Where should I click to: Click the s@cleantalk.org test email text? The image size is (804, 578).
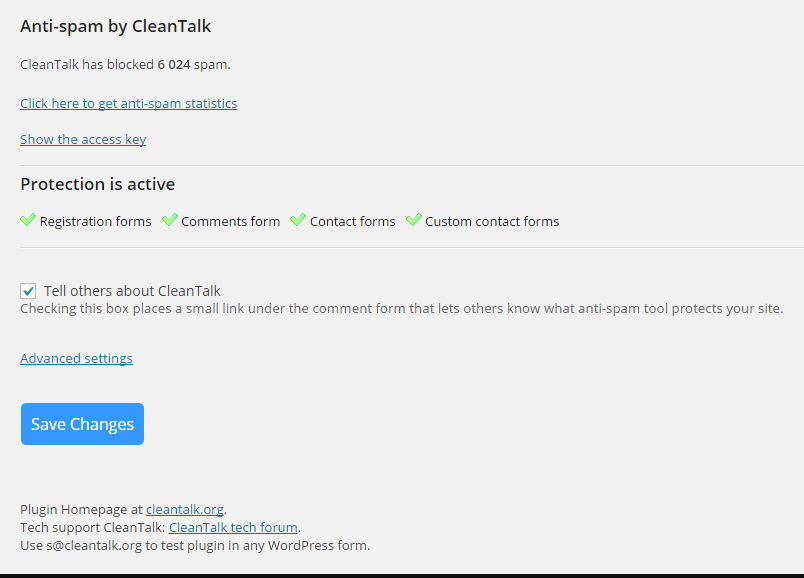[94, 545]
